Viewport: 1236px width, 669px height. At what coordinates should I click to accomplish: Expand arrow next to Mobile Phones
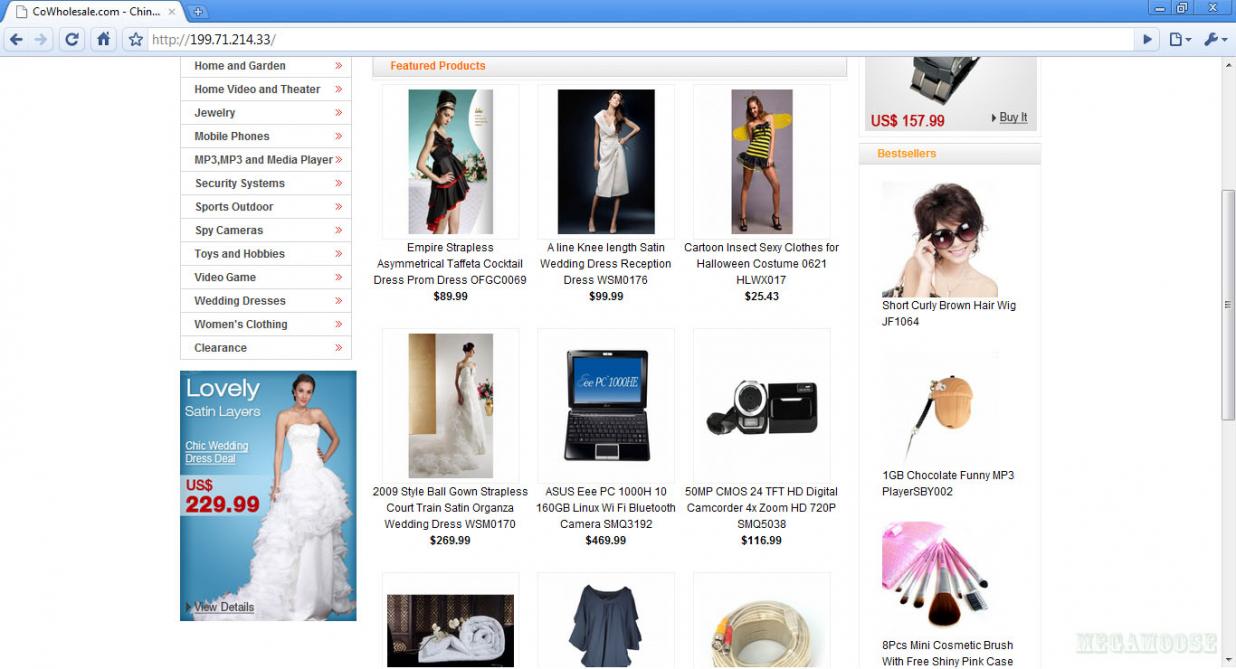click(339, 136)
